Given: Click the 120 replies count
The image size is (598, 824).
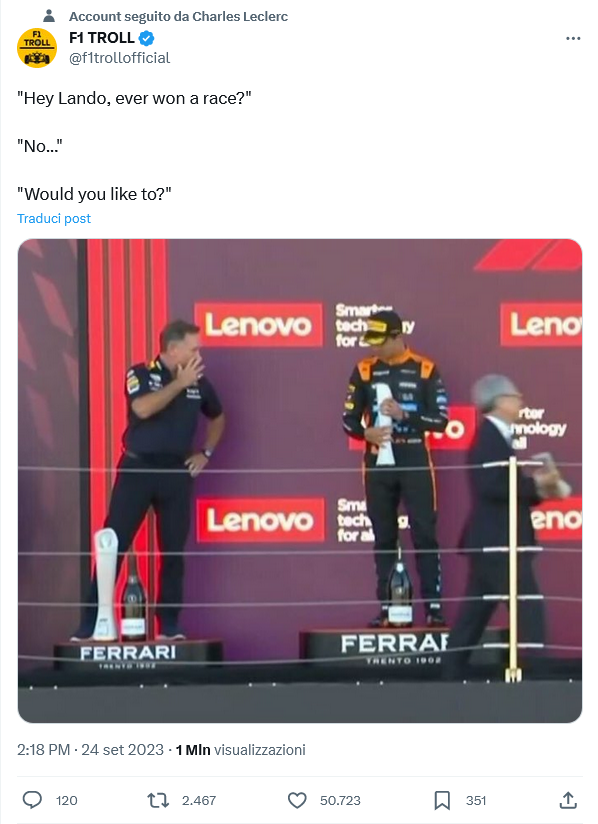Looking at the screenshot, I should pos(67,800).
